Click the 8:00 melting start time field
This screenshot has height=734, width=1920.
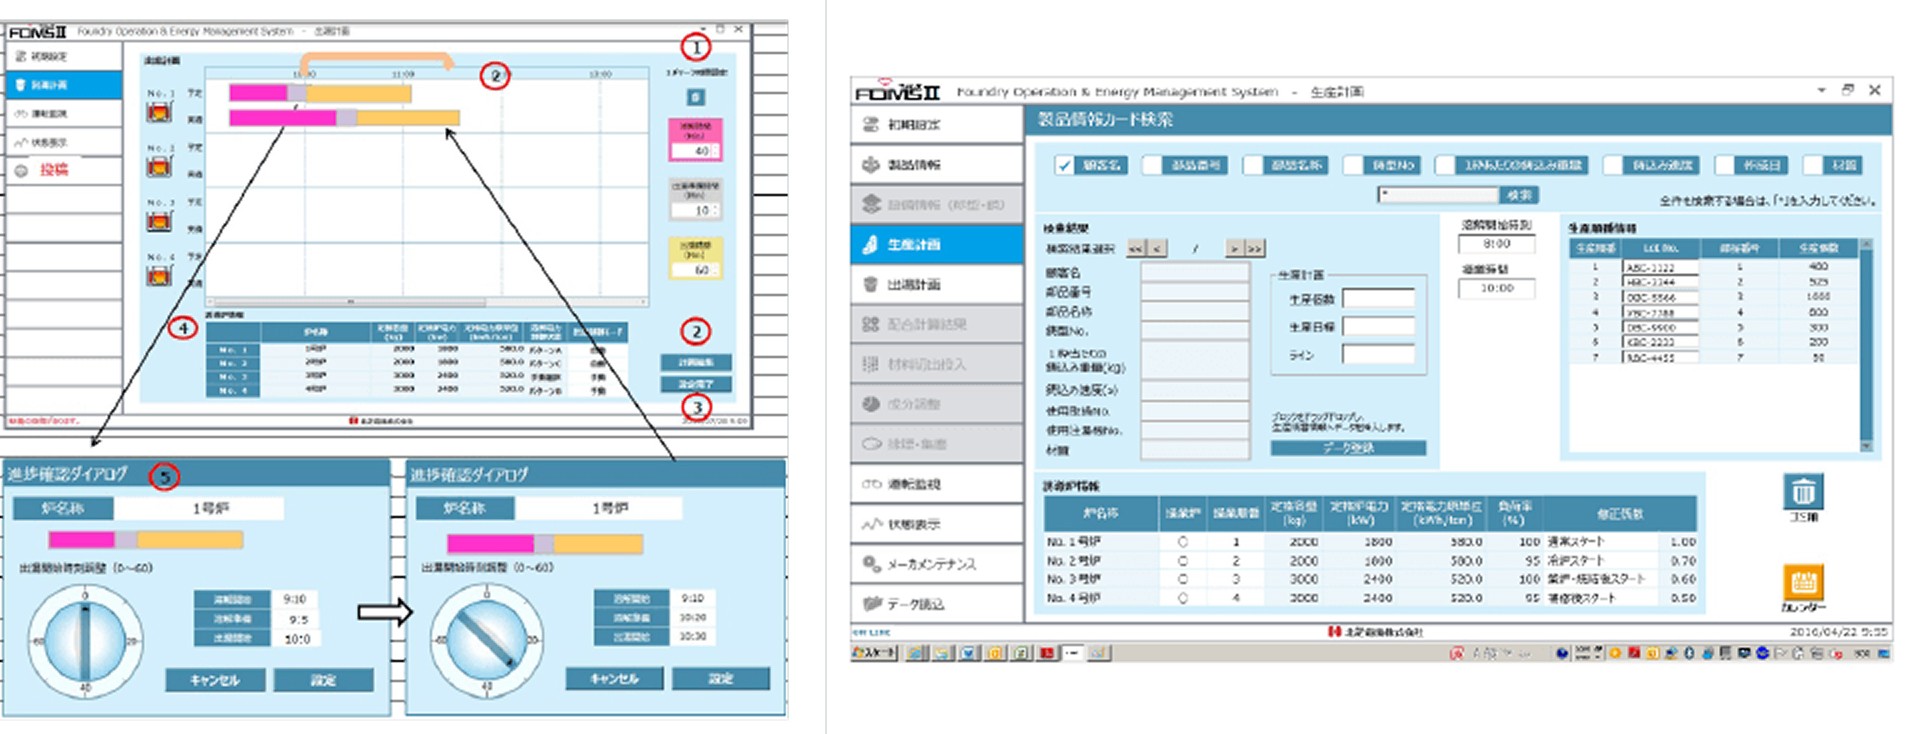(x=1496, y=244)
